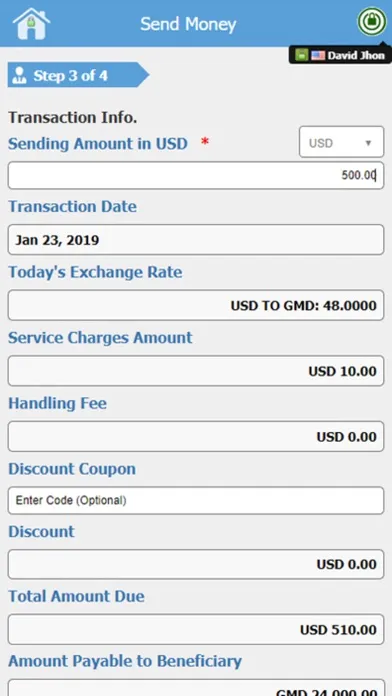
Task: Click the Service Charges USD 10.00 field
Action: (x=196, y=371)
